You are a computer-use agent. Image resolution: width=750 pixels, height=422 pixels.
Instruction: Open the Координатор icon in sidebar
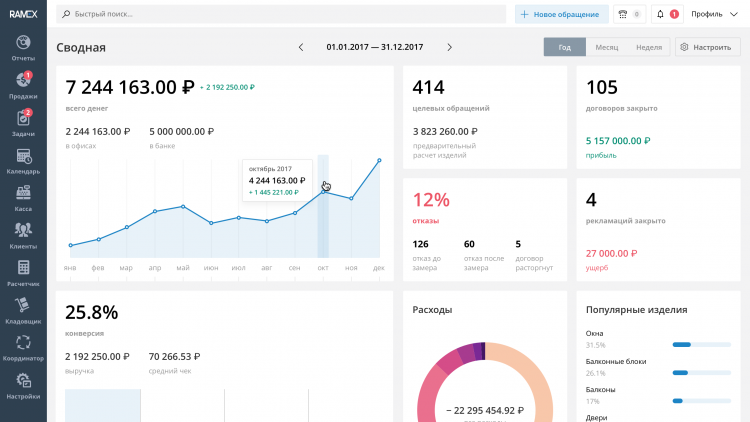point(23,346)
